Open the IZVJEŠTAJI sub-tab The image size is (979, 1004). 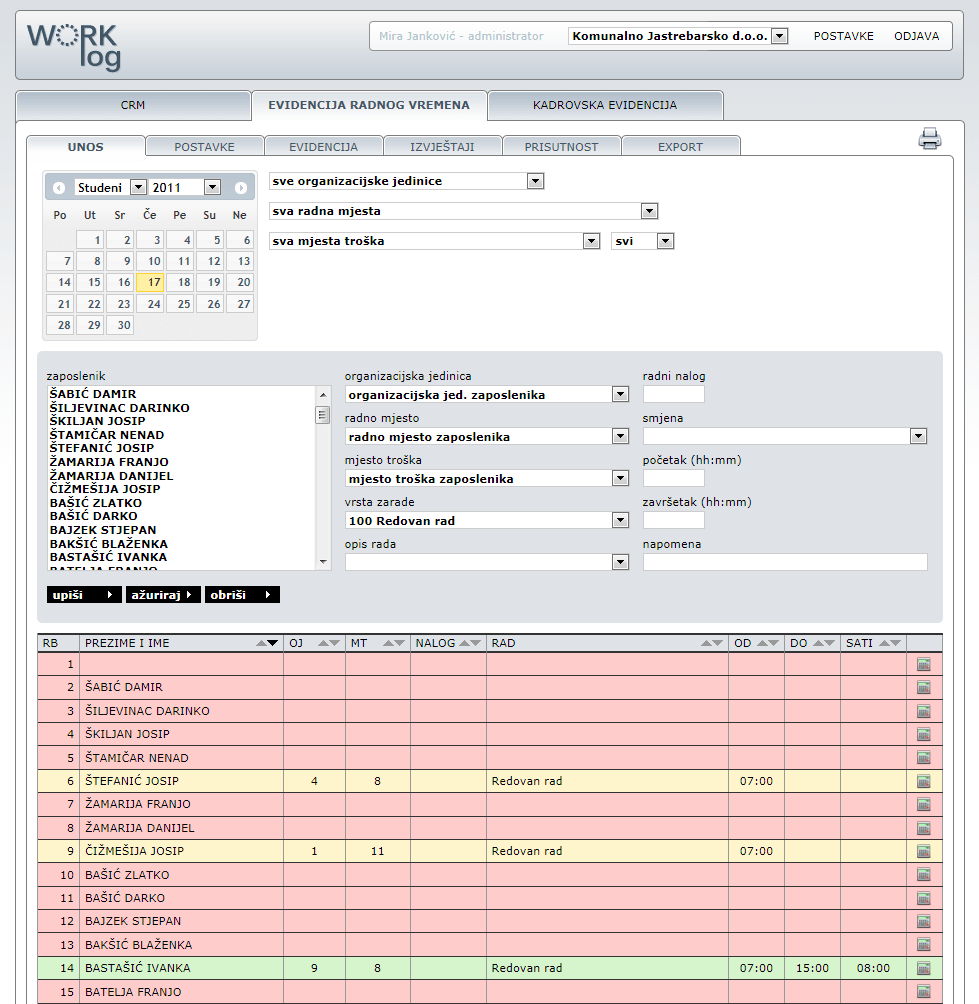tap(442, 147)
